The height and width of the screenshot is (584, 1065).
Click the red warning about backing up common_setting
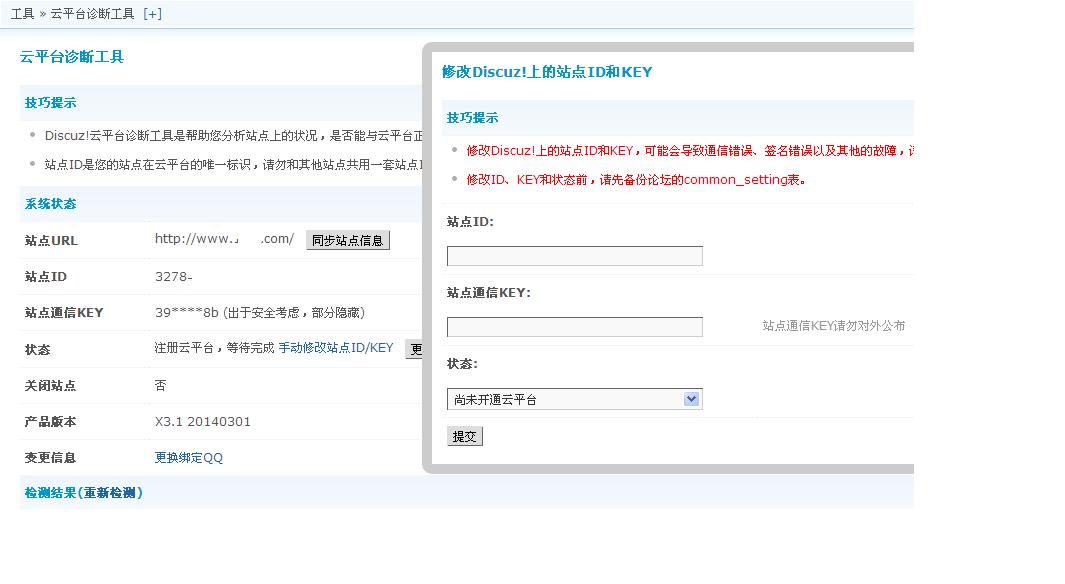636,180
